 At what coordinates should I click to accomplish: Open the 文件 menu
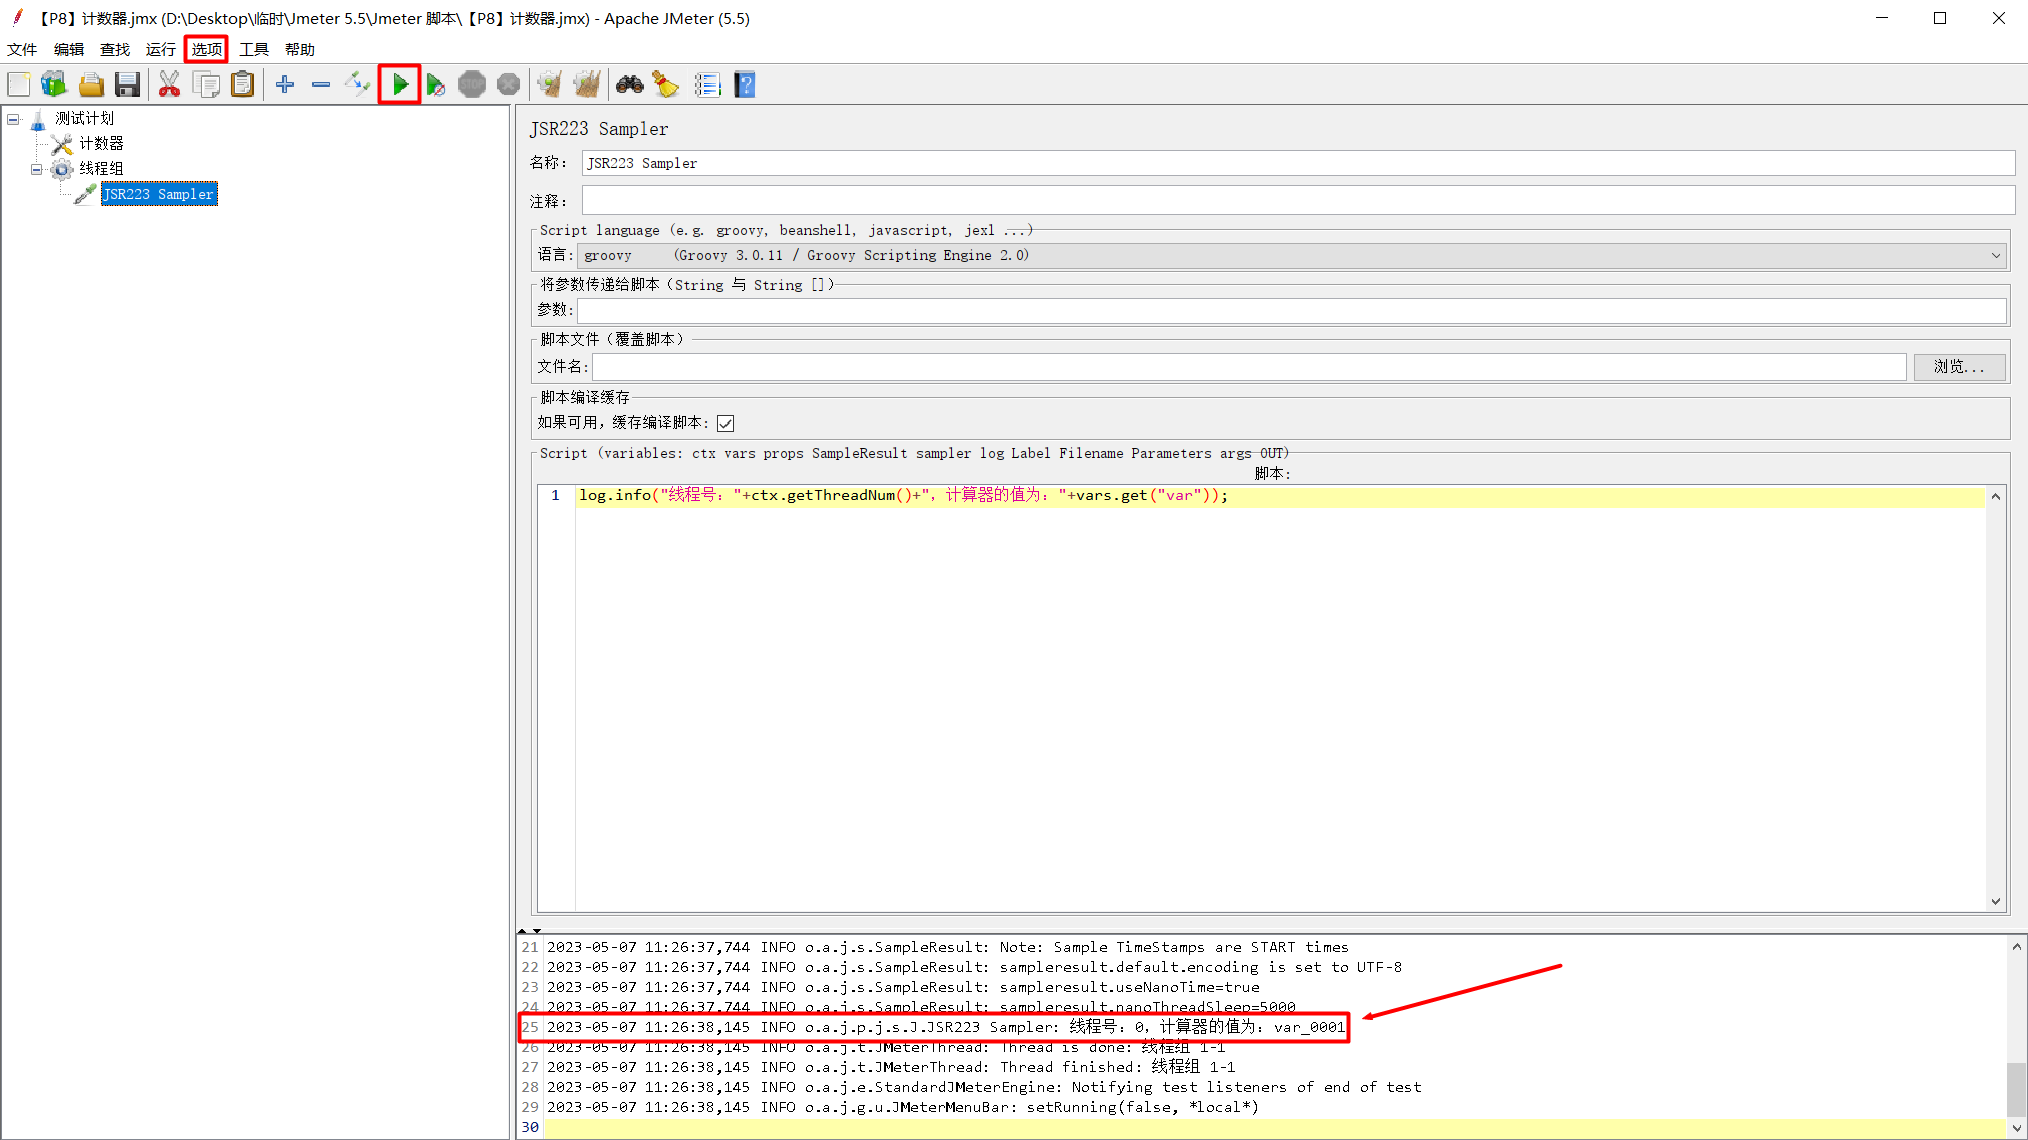[x=22, y=49]
